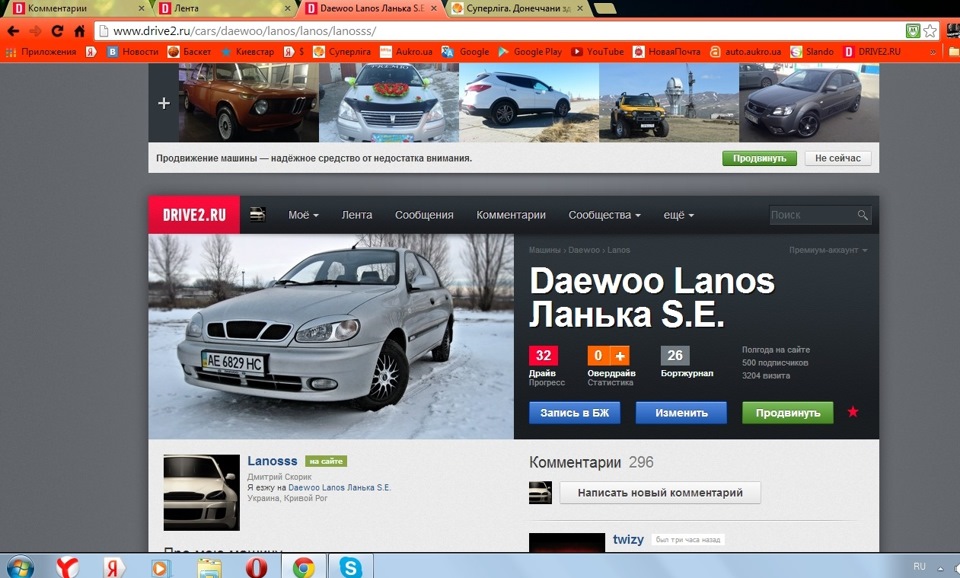Open the Бортжурнал counter 26

675,356
